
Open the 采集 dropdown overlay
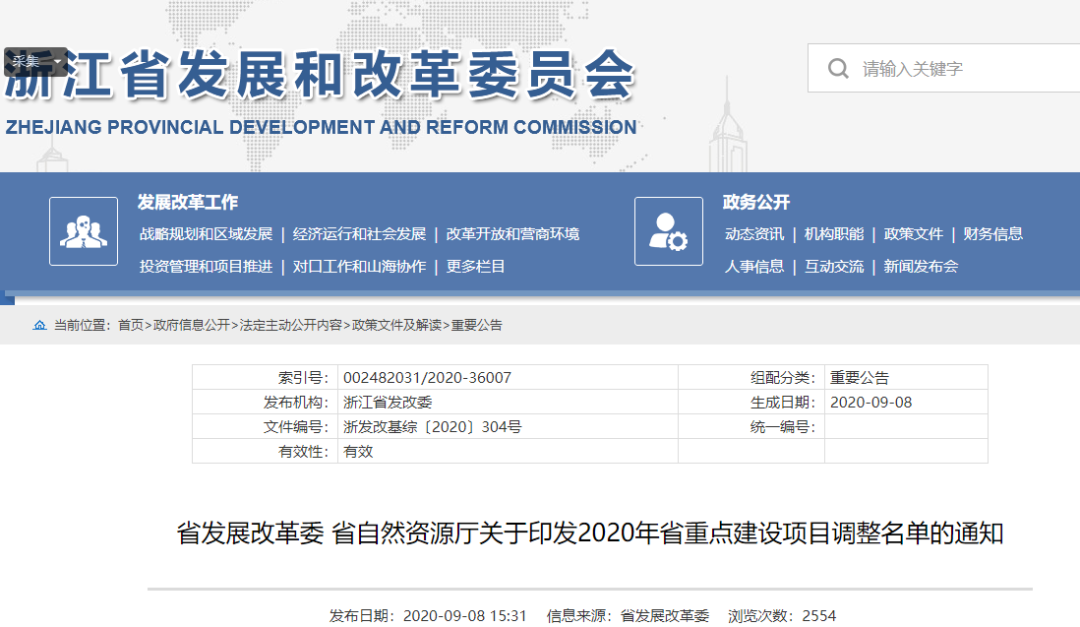tap(37, 62)
